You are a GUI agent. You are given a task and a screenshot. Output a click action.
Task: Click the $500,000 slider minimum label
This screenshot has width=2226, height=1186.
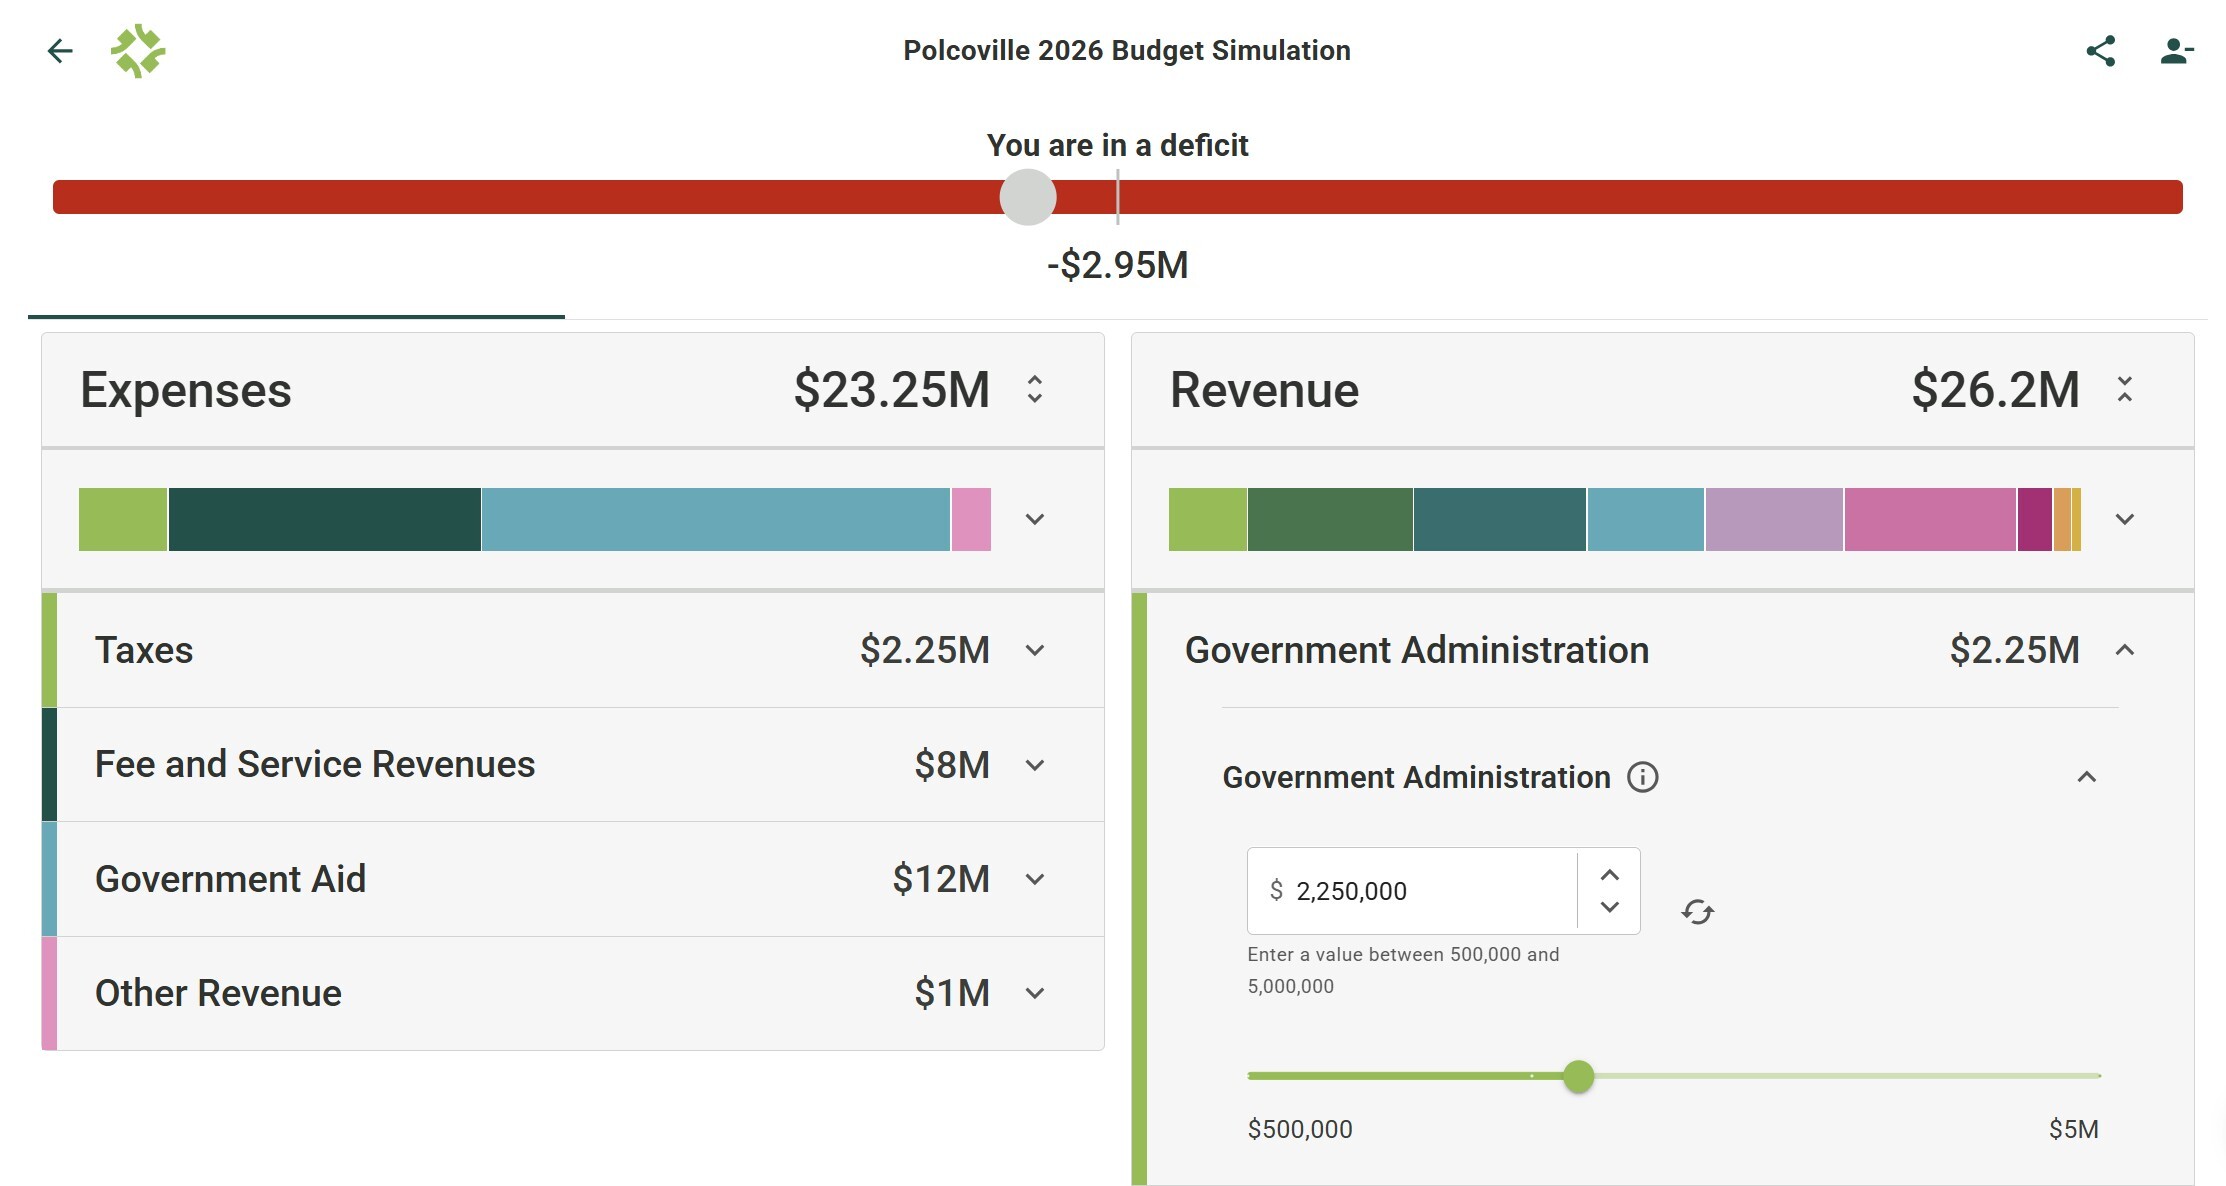point(1300,1129)
